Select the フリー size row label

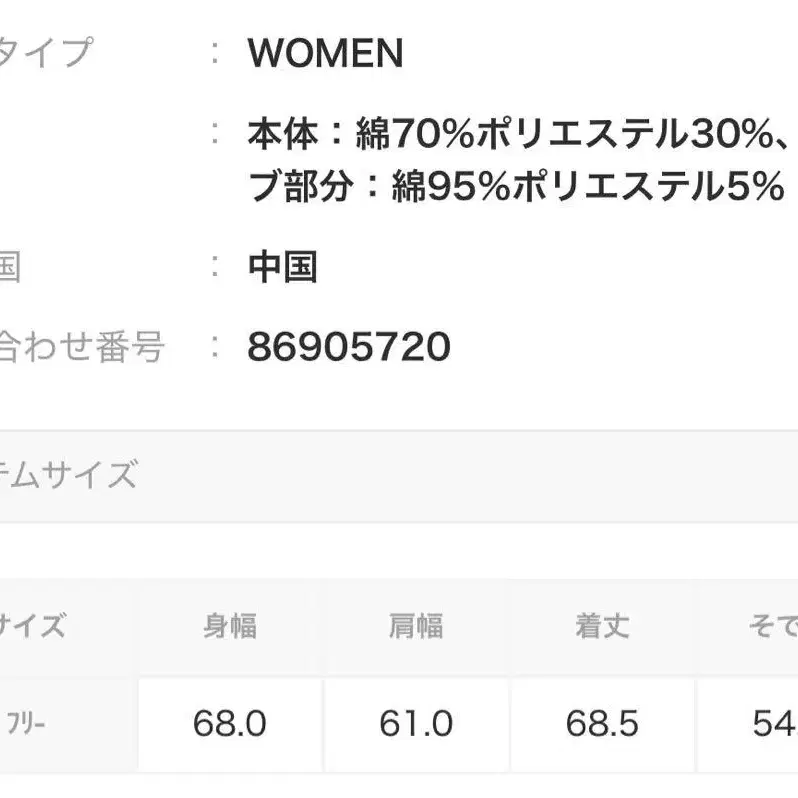click(26, 724)
